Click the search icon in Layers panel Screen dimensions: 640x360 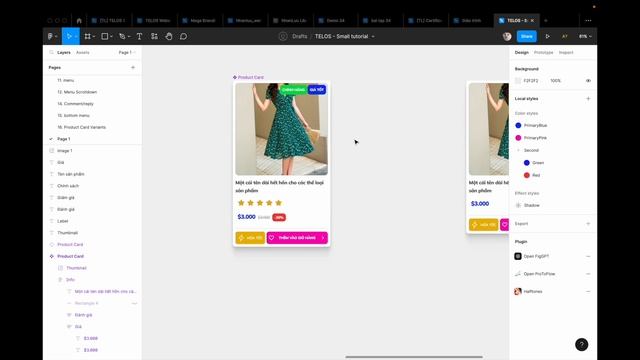[51, 52]
